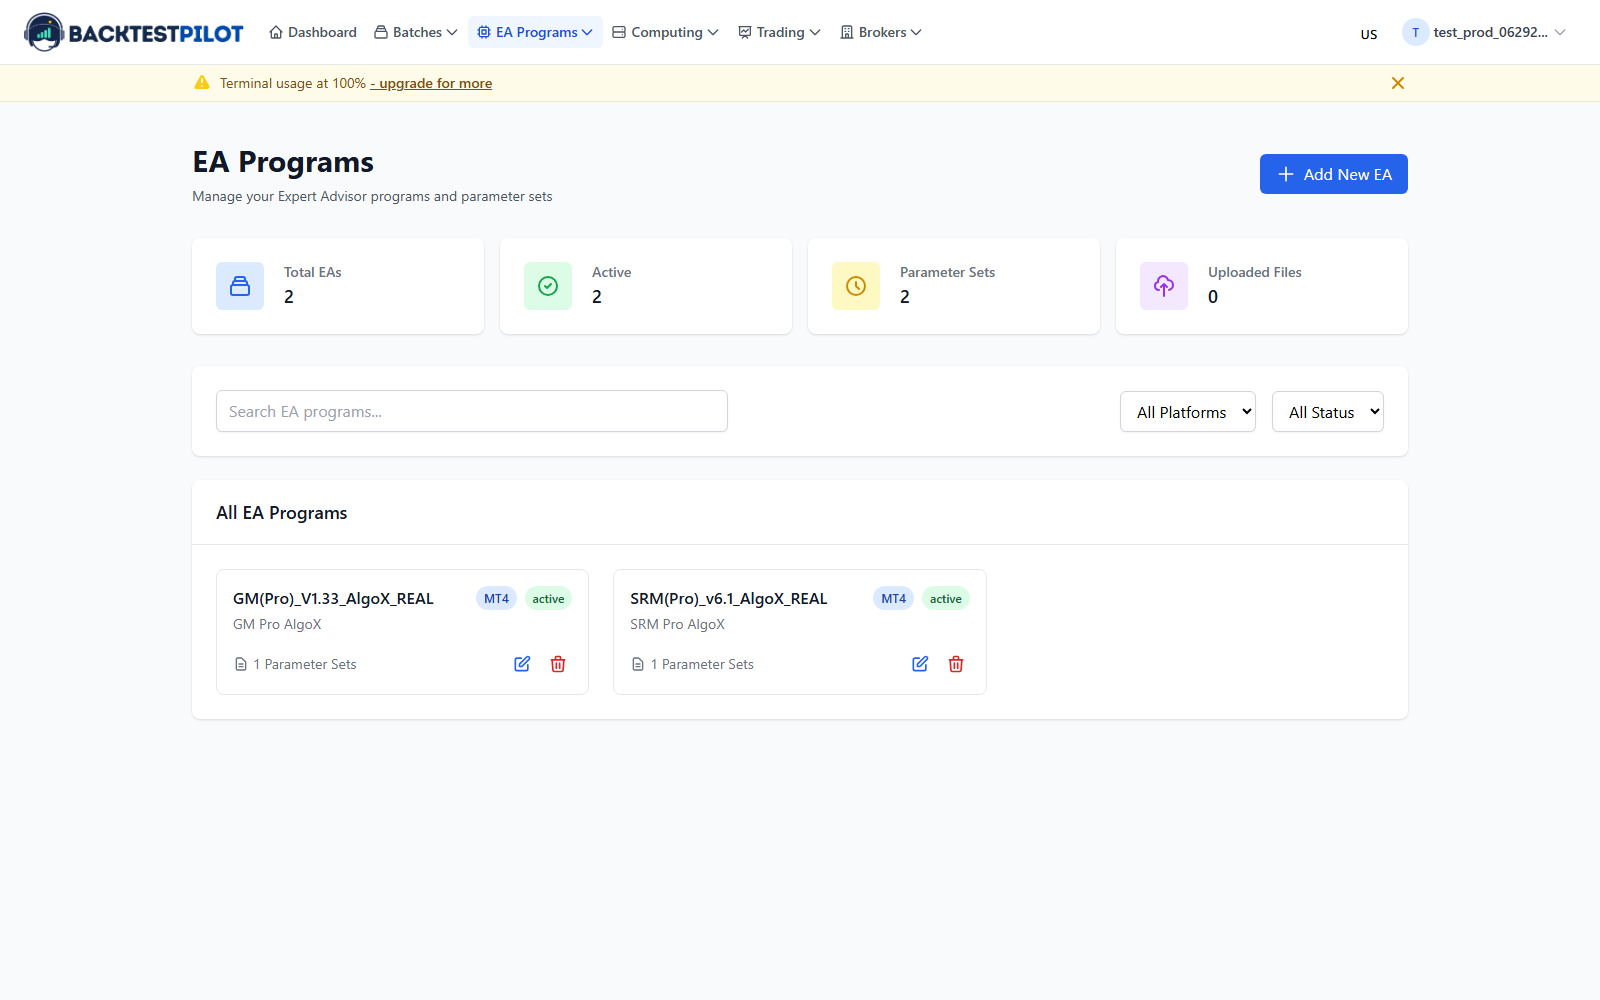Click the Add New EA button
This screenshot has width=1600, height=1000.
pos(1334,174)
